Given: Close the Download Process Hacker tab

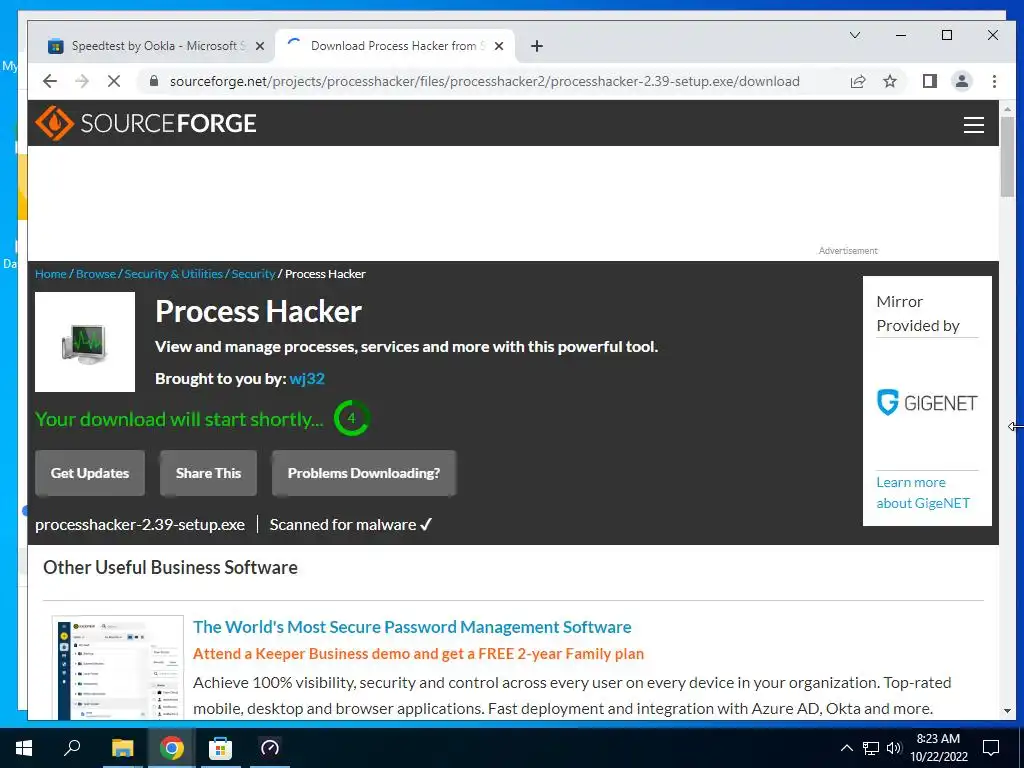Looking at the screenshot, I should click(x=499, y=46).
